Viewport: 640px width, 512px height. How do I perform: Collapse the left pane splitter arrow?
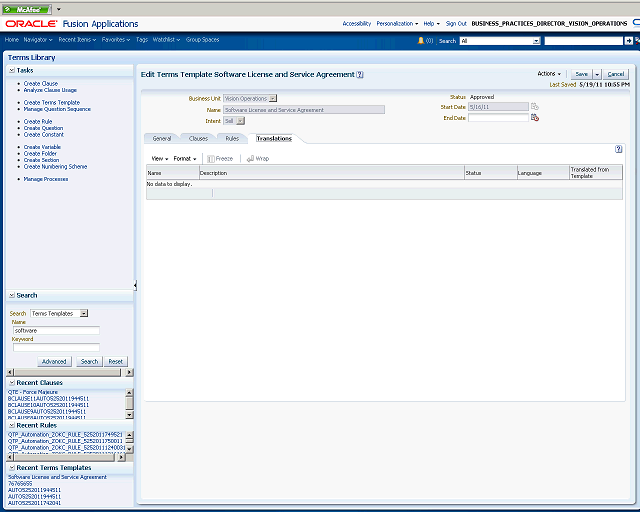(135, 285)
